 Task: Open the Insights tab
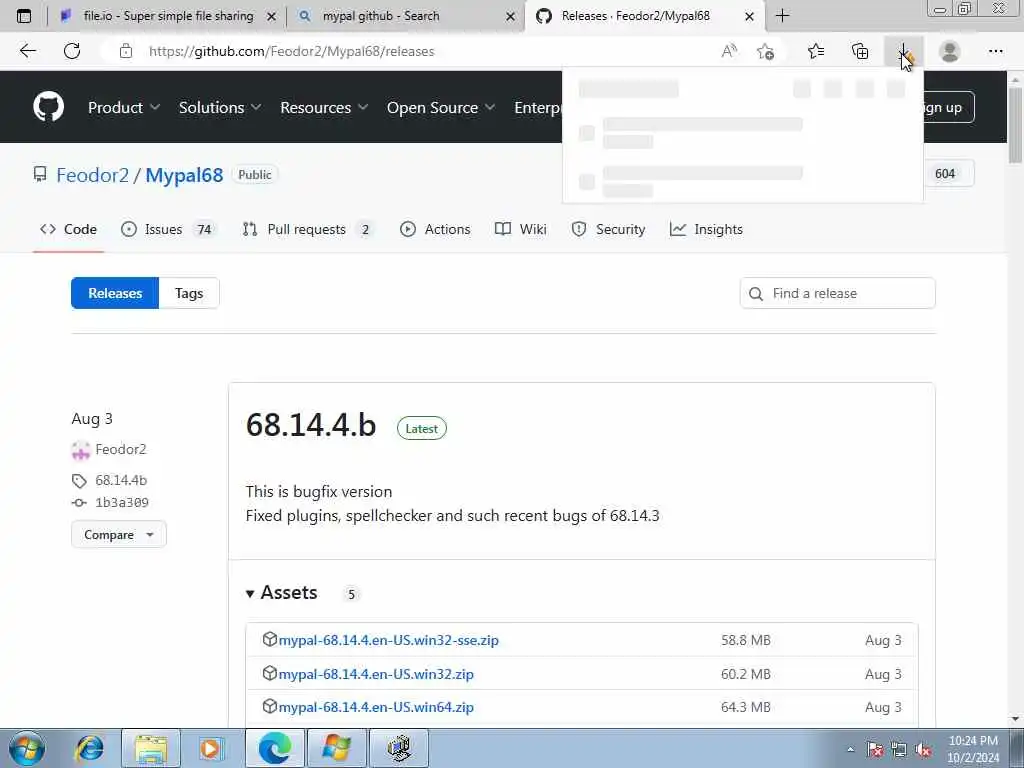(706, 229)
